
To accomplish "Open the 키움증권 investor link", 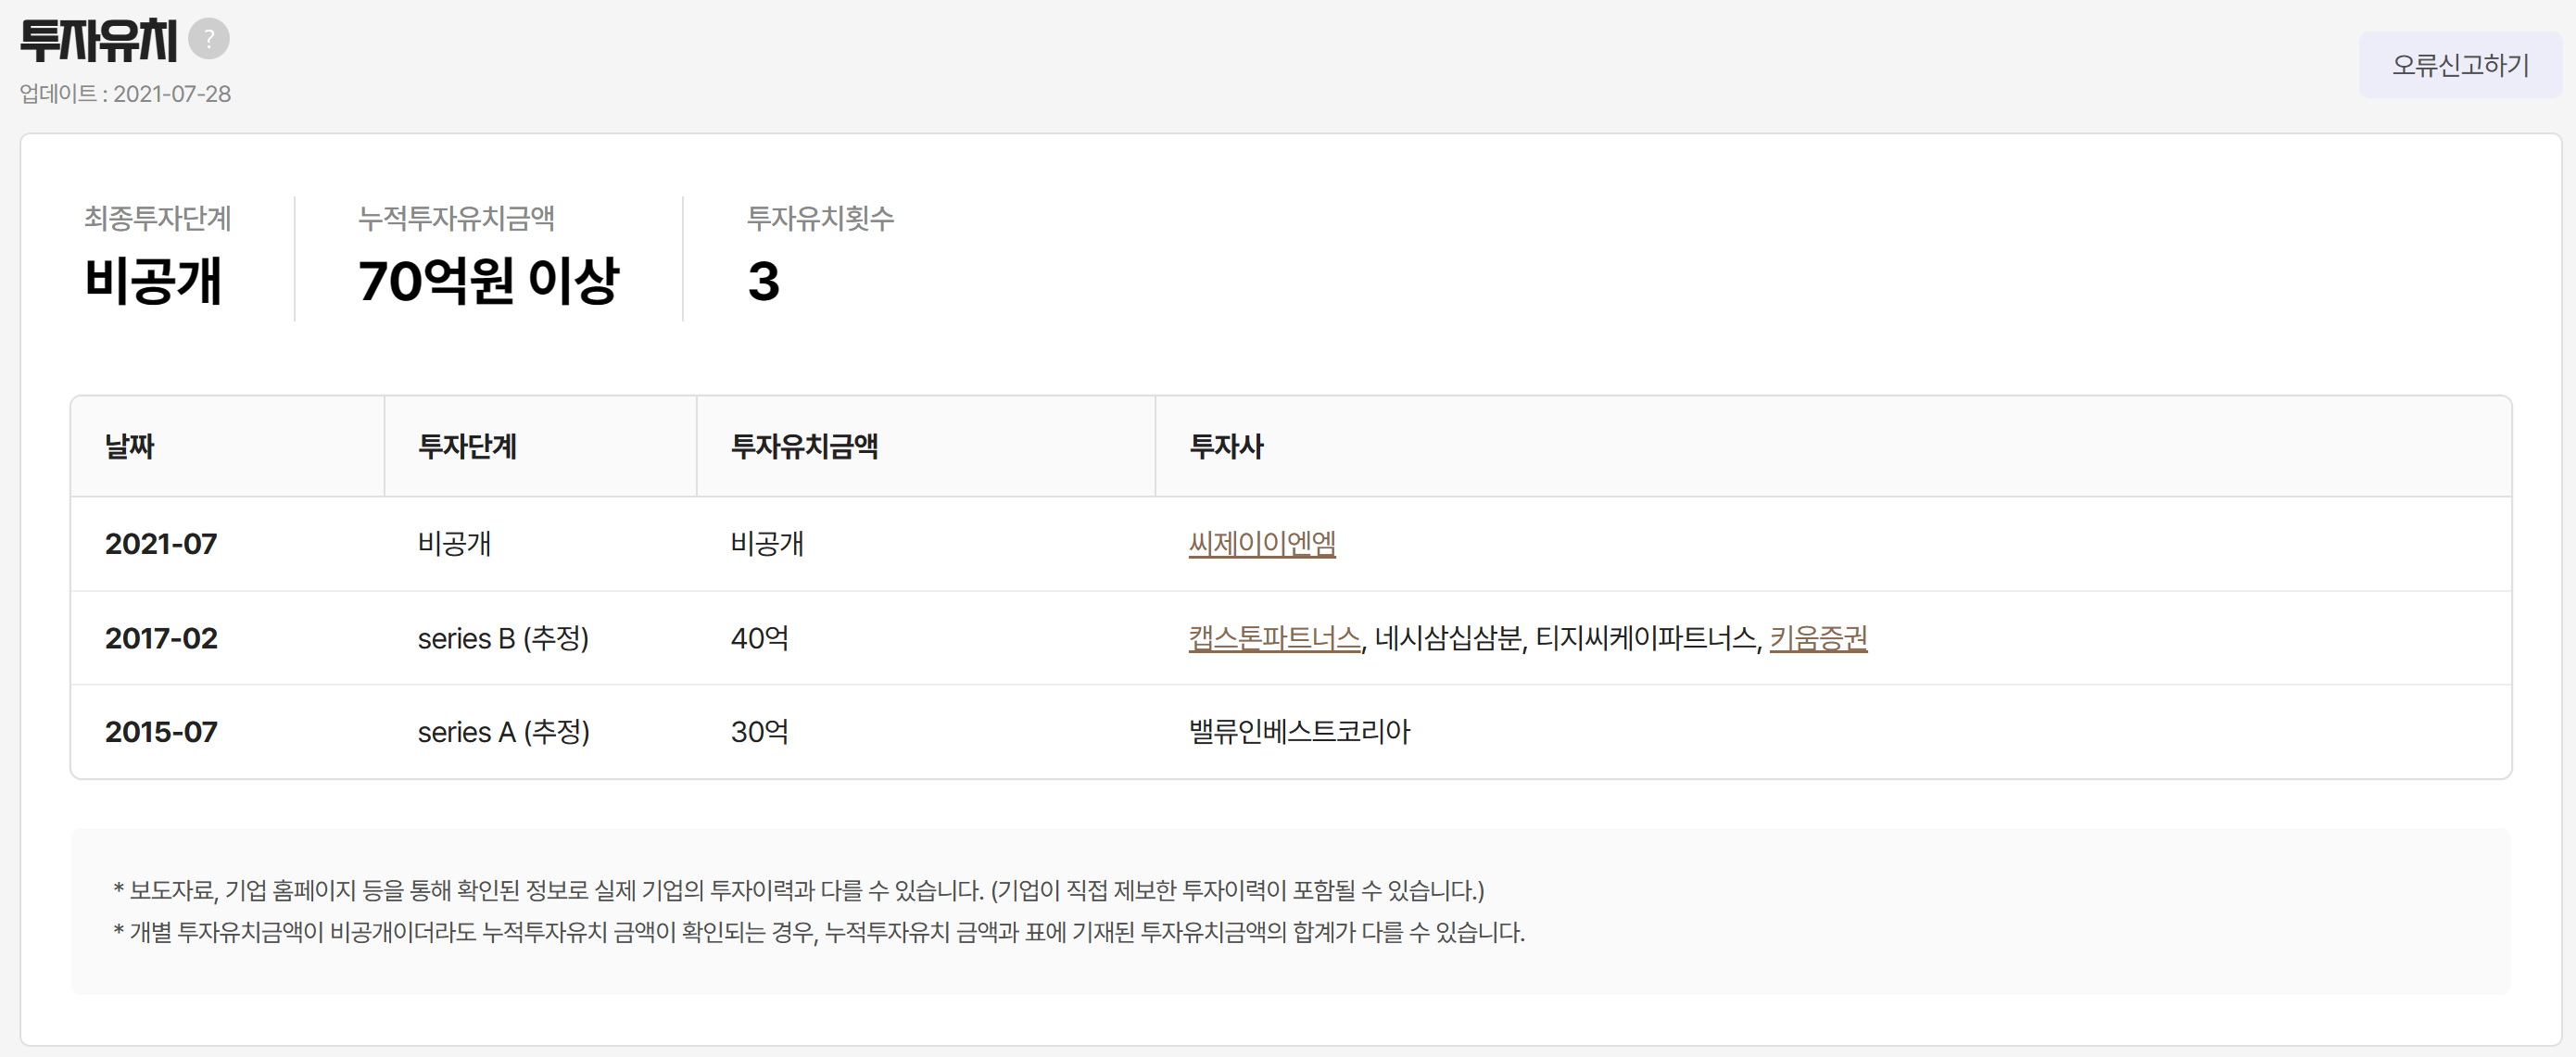I will click(x=1817, y=637).
